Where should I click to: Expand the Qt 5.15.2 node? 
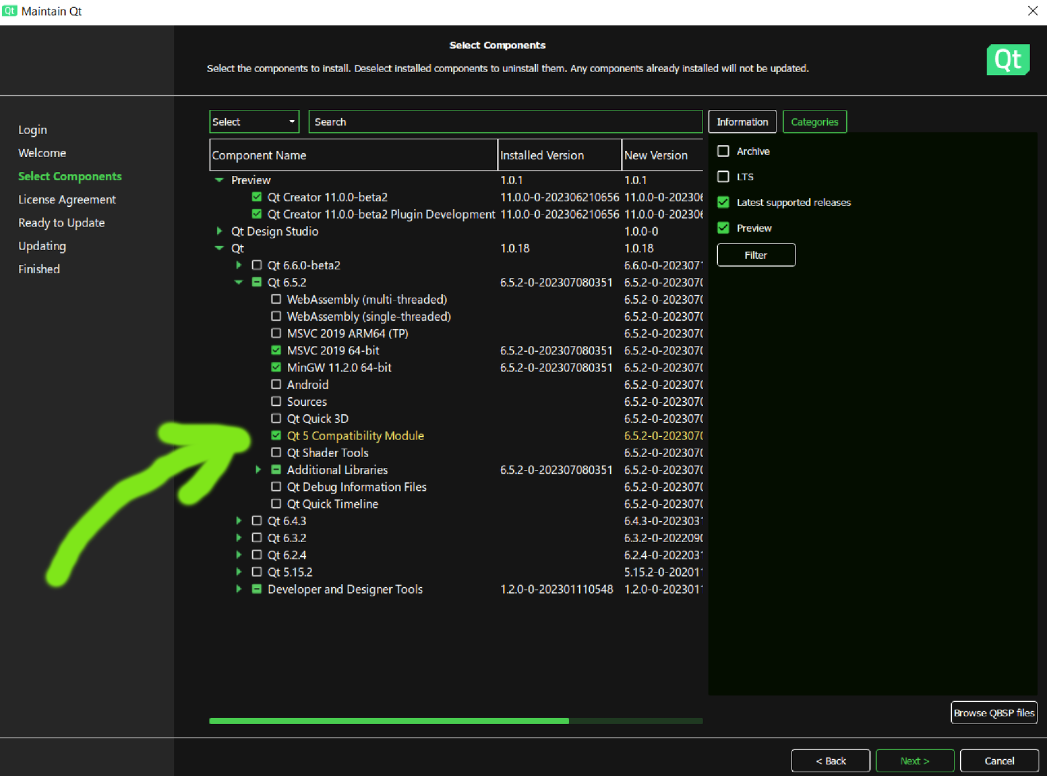[x=238, y=572]
